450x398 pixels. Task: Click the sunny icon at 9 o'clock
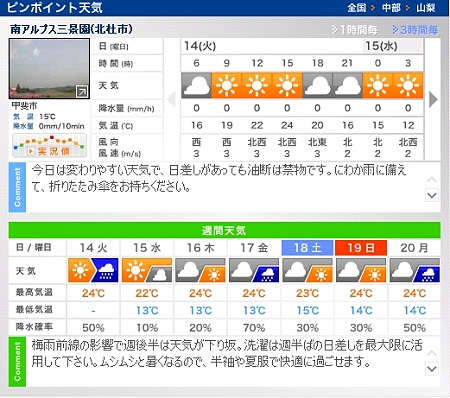(x=227, y=85)
